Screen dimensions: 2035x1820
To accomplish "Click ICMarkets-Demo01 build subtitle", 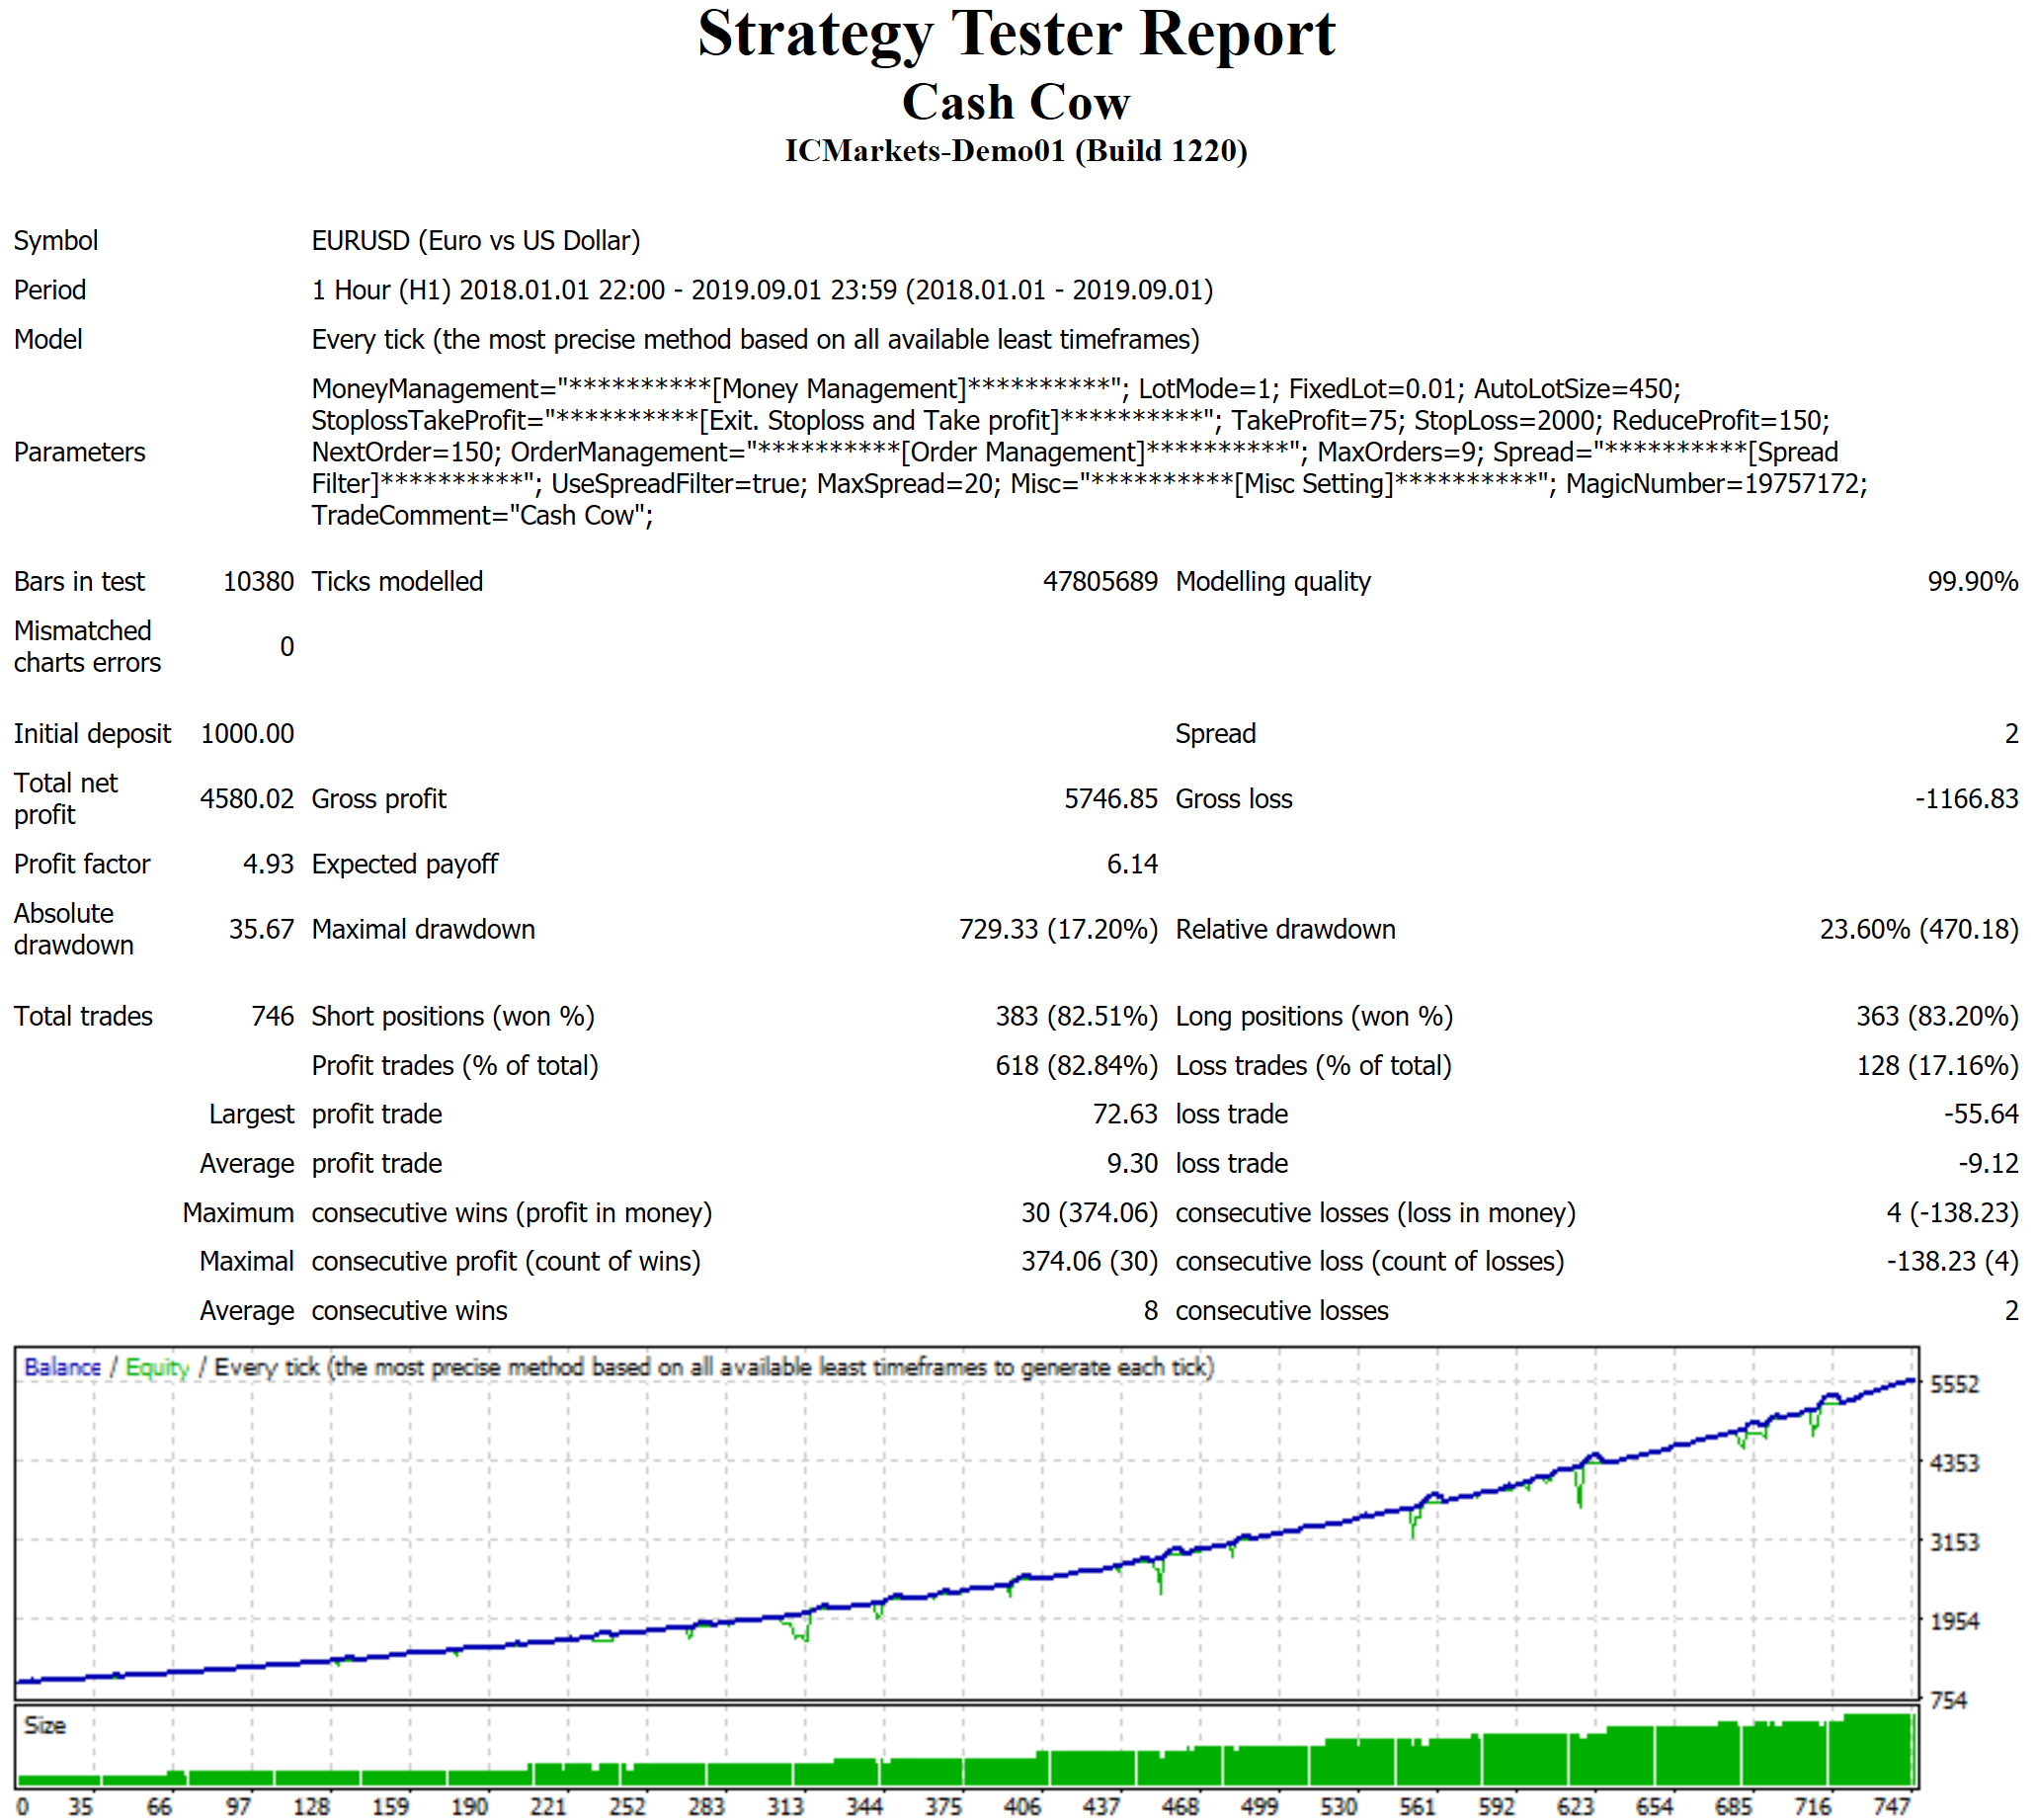I will [x=1016, y=151].
